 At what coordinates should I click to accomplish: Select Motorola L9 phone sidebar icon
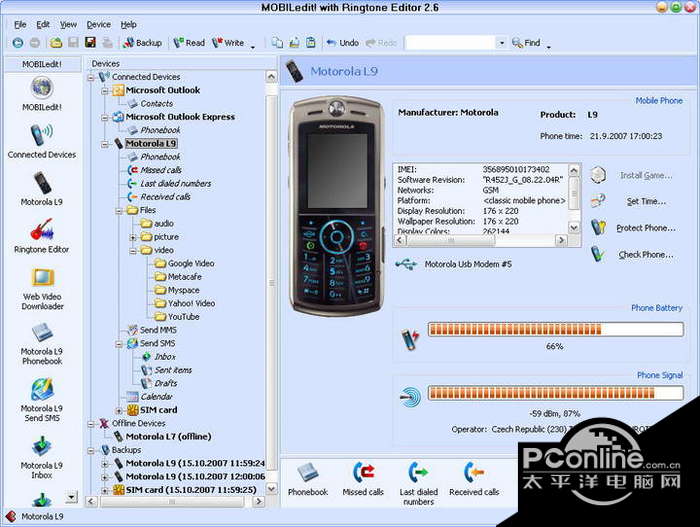(x=42, y=183)
